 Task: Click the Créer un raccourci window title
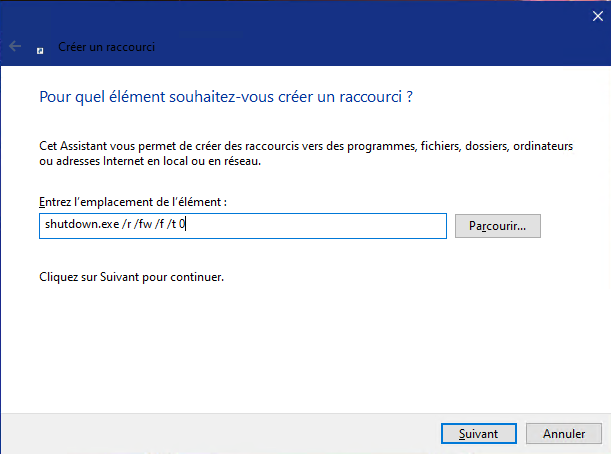point(106,47)
